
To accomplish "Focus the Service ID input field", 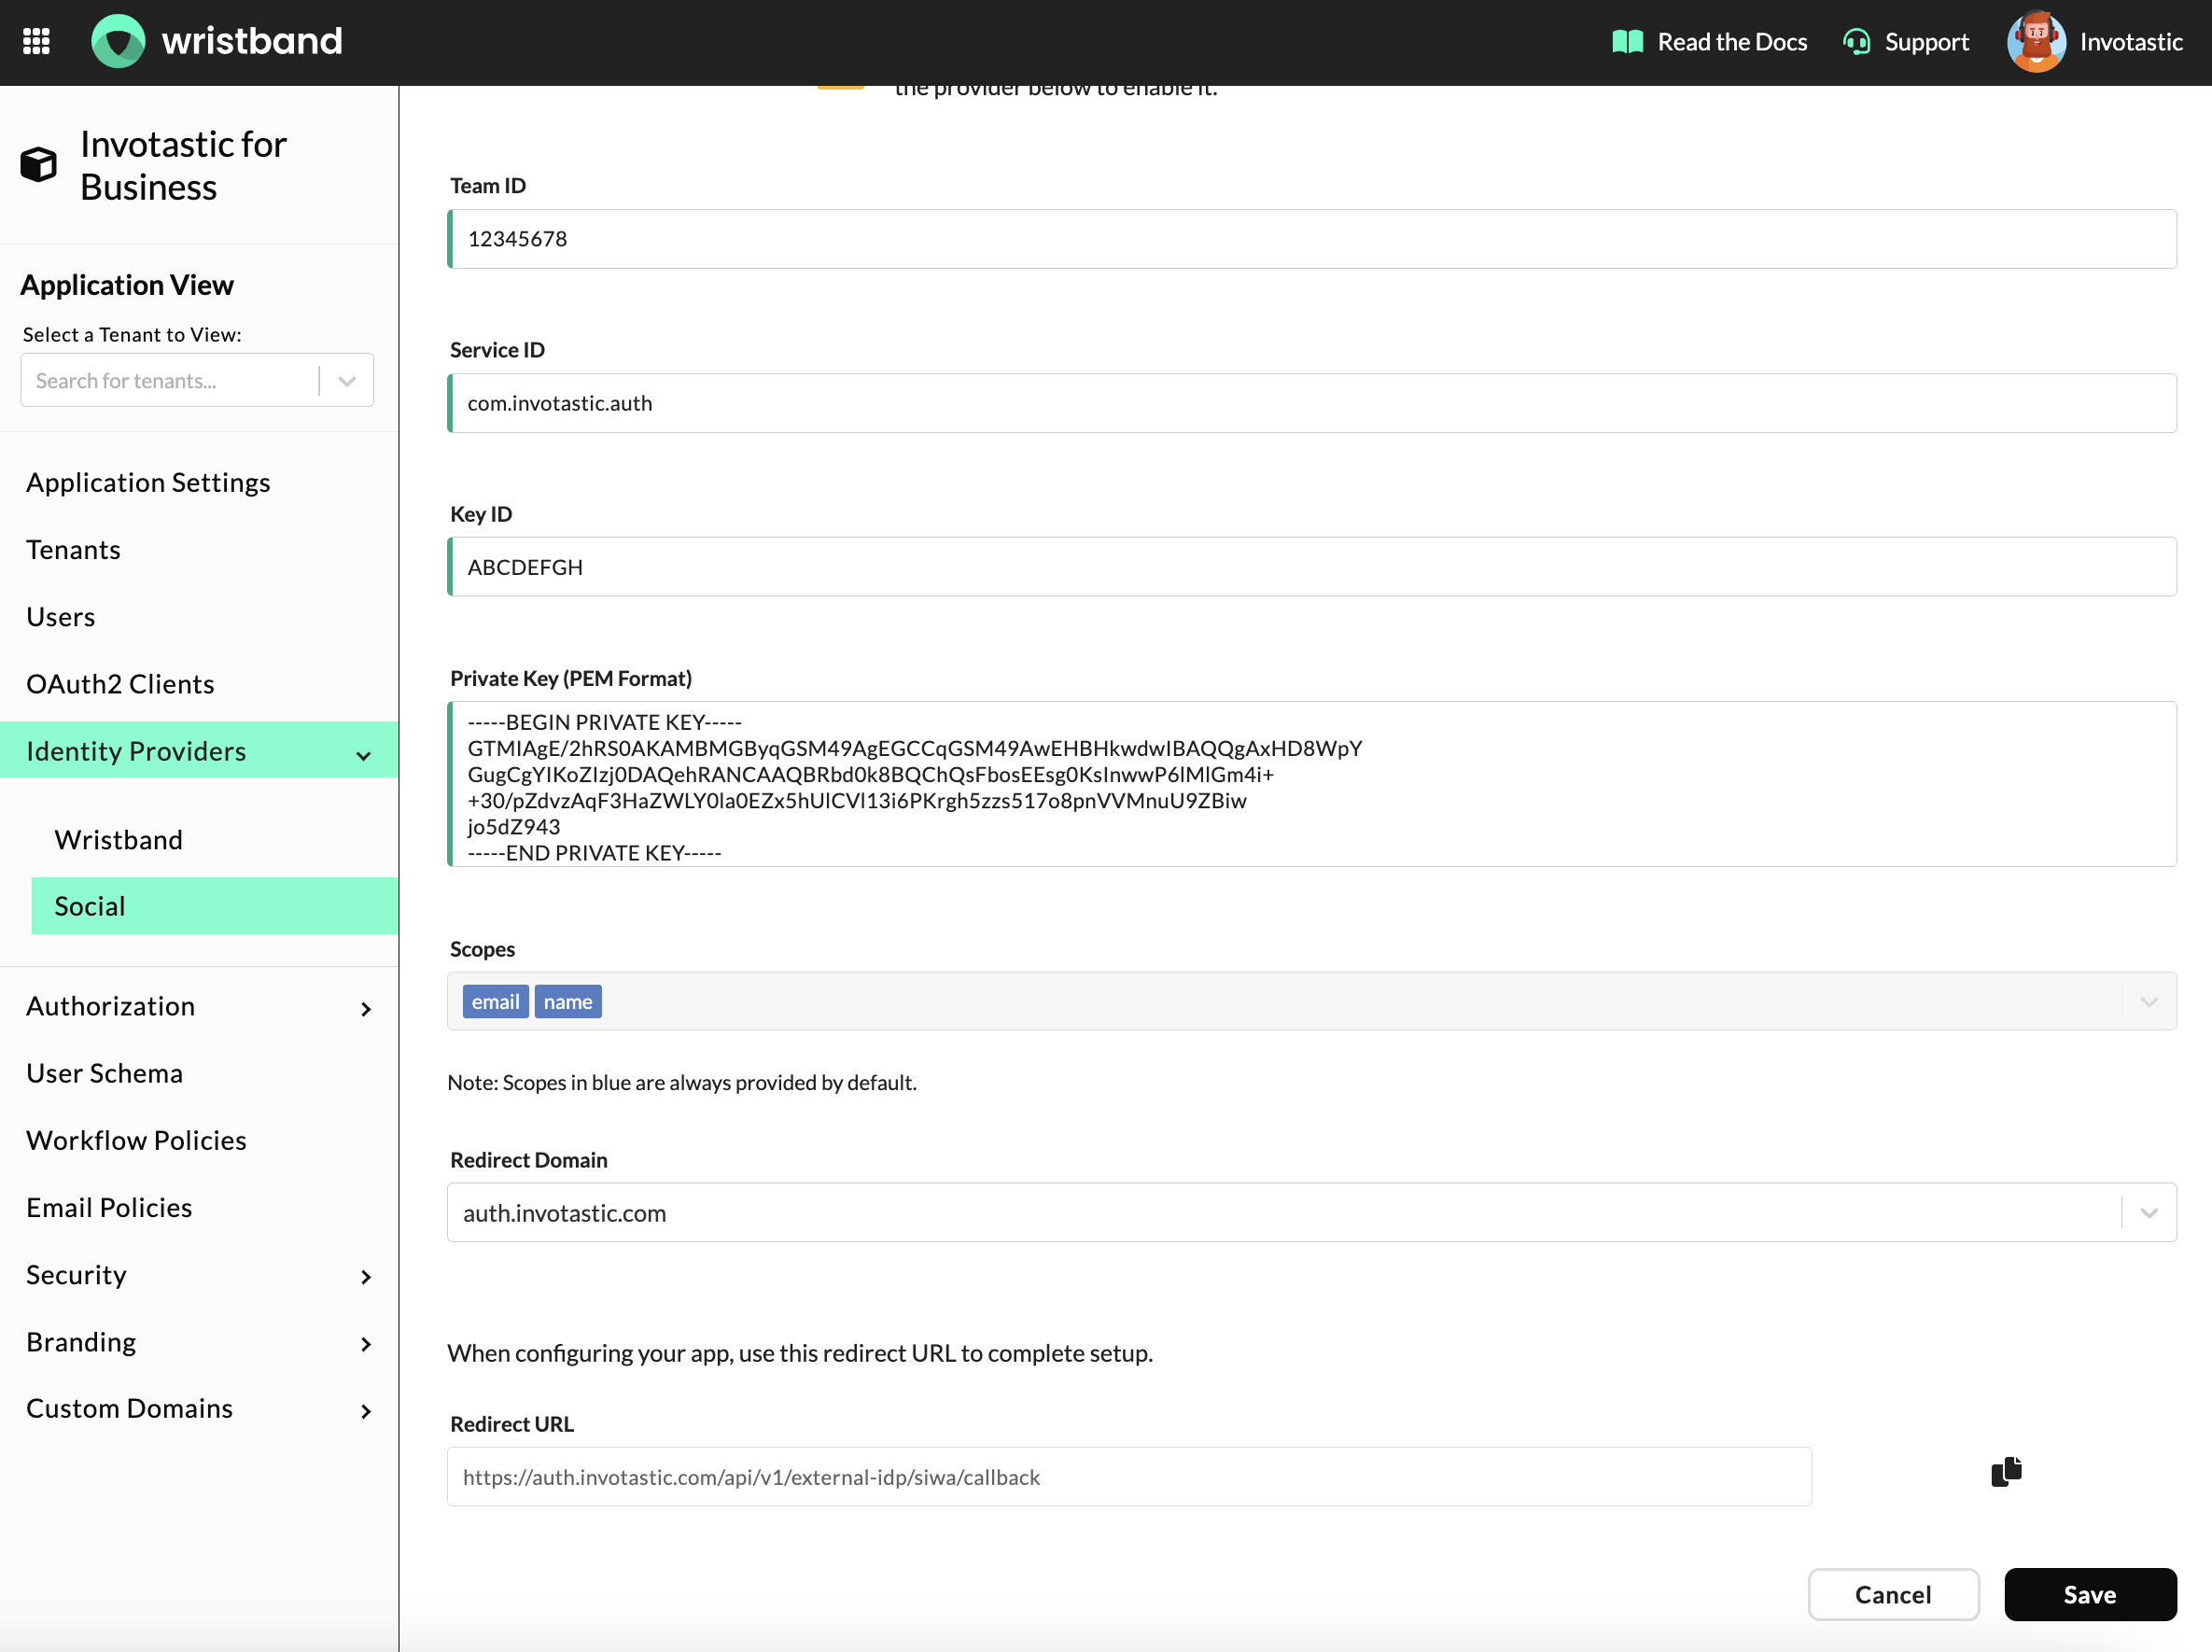I will (x=1312, y=403).
